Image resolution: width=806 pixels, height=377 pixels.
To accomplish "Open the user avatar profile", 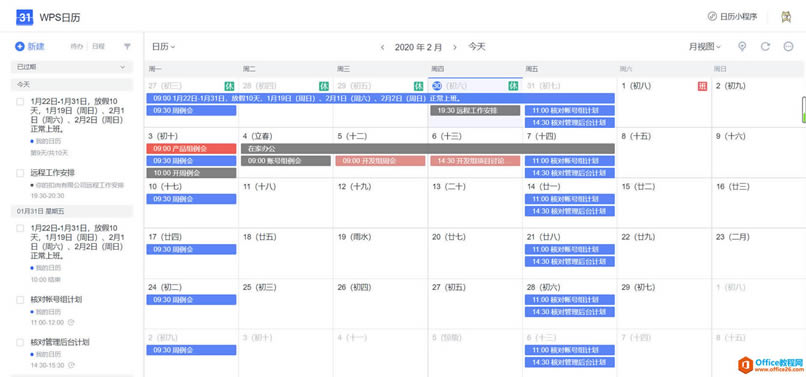I will click(785, 16).
